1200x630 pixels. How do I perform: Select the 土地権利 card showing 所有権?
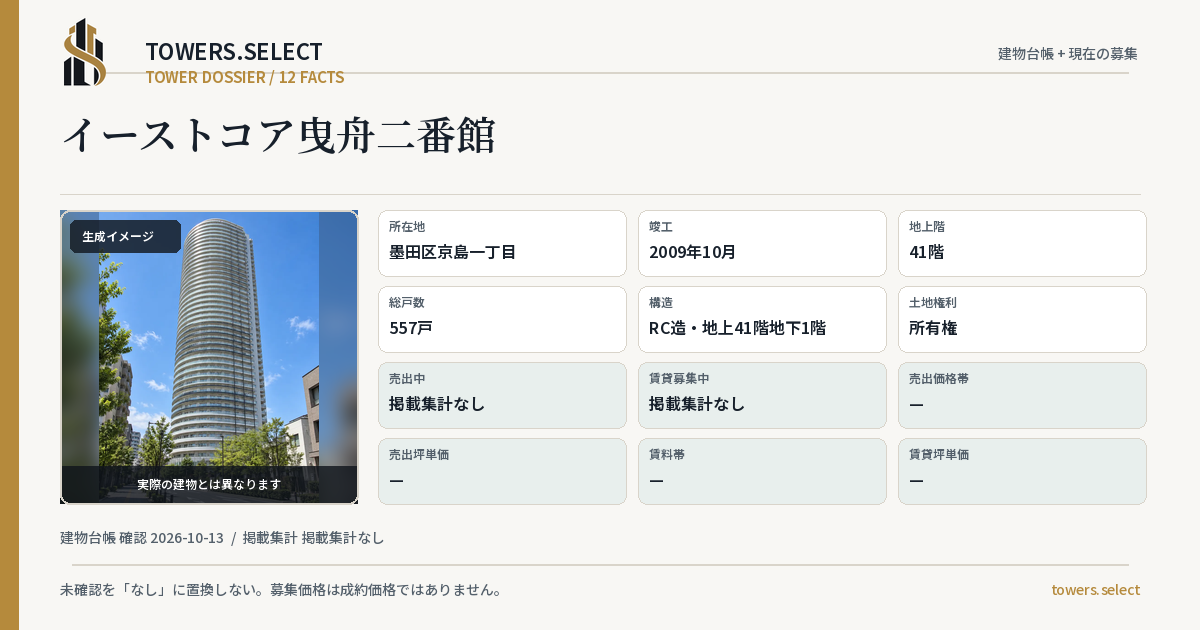[1022, 319]
